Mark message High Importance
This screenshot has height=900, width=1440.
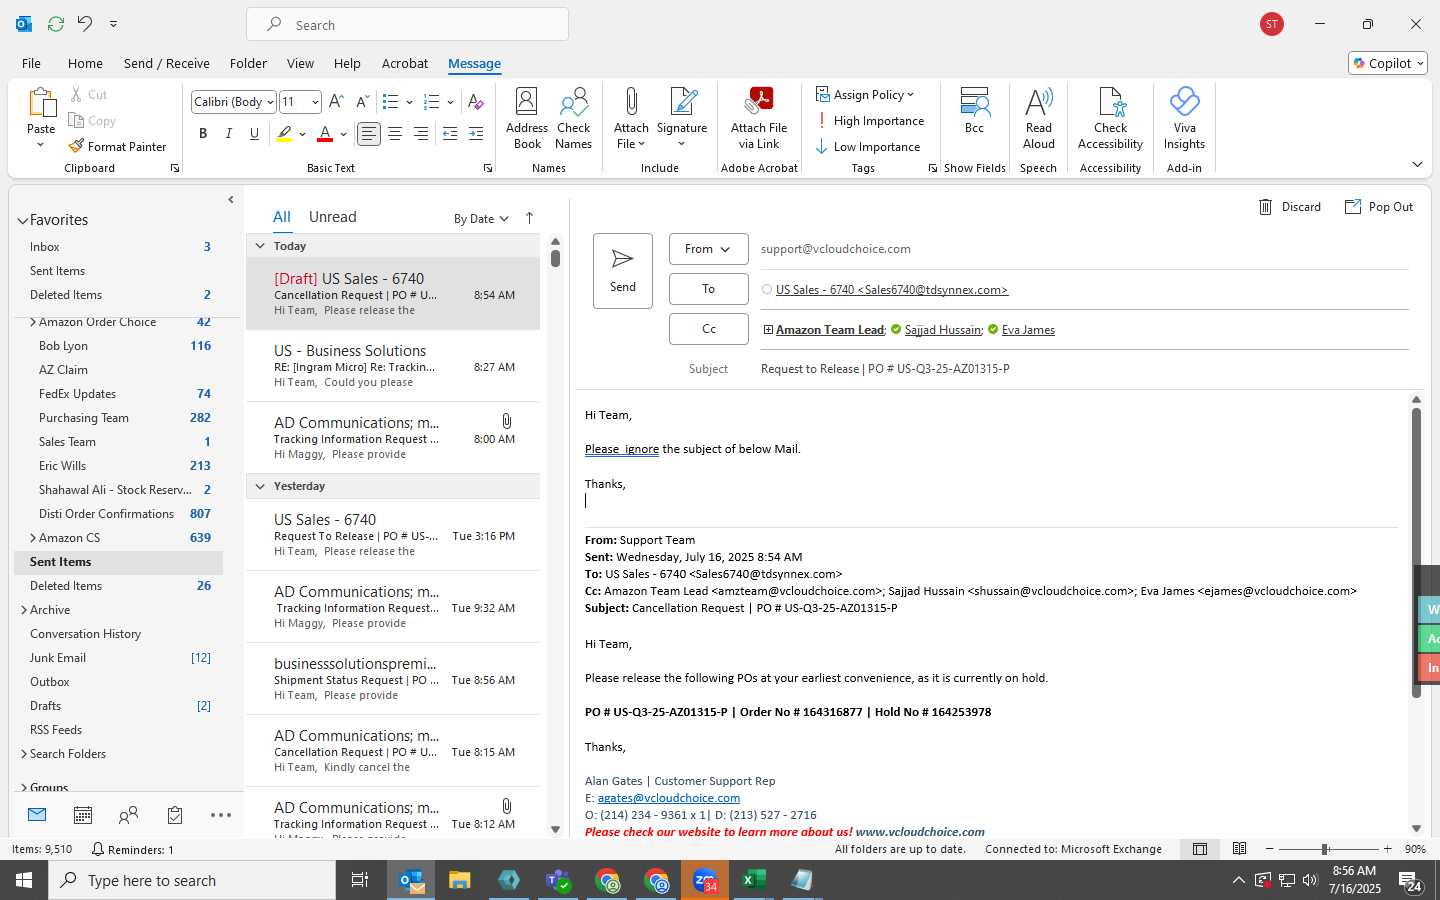click(x=870, y=120)
